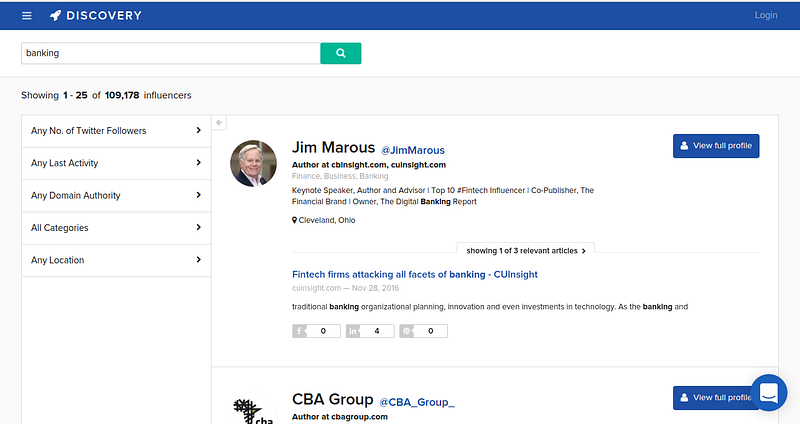The height and width of the screenshot is (424, 800).
Task: Expand All Categories filter
Action: click(116, 228)
